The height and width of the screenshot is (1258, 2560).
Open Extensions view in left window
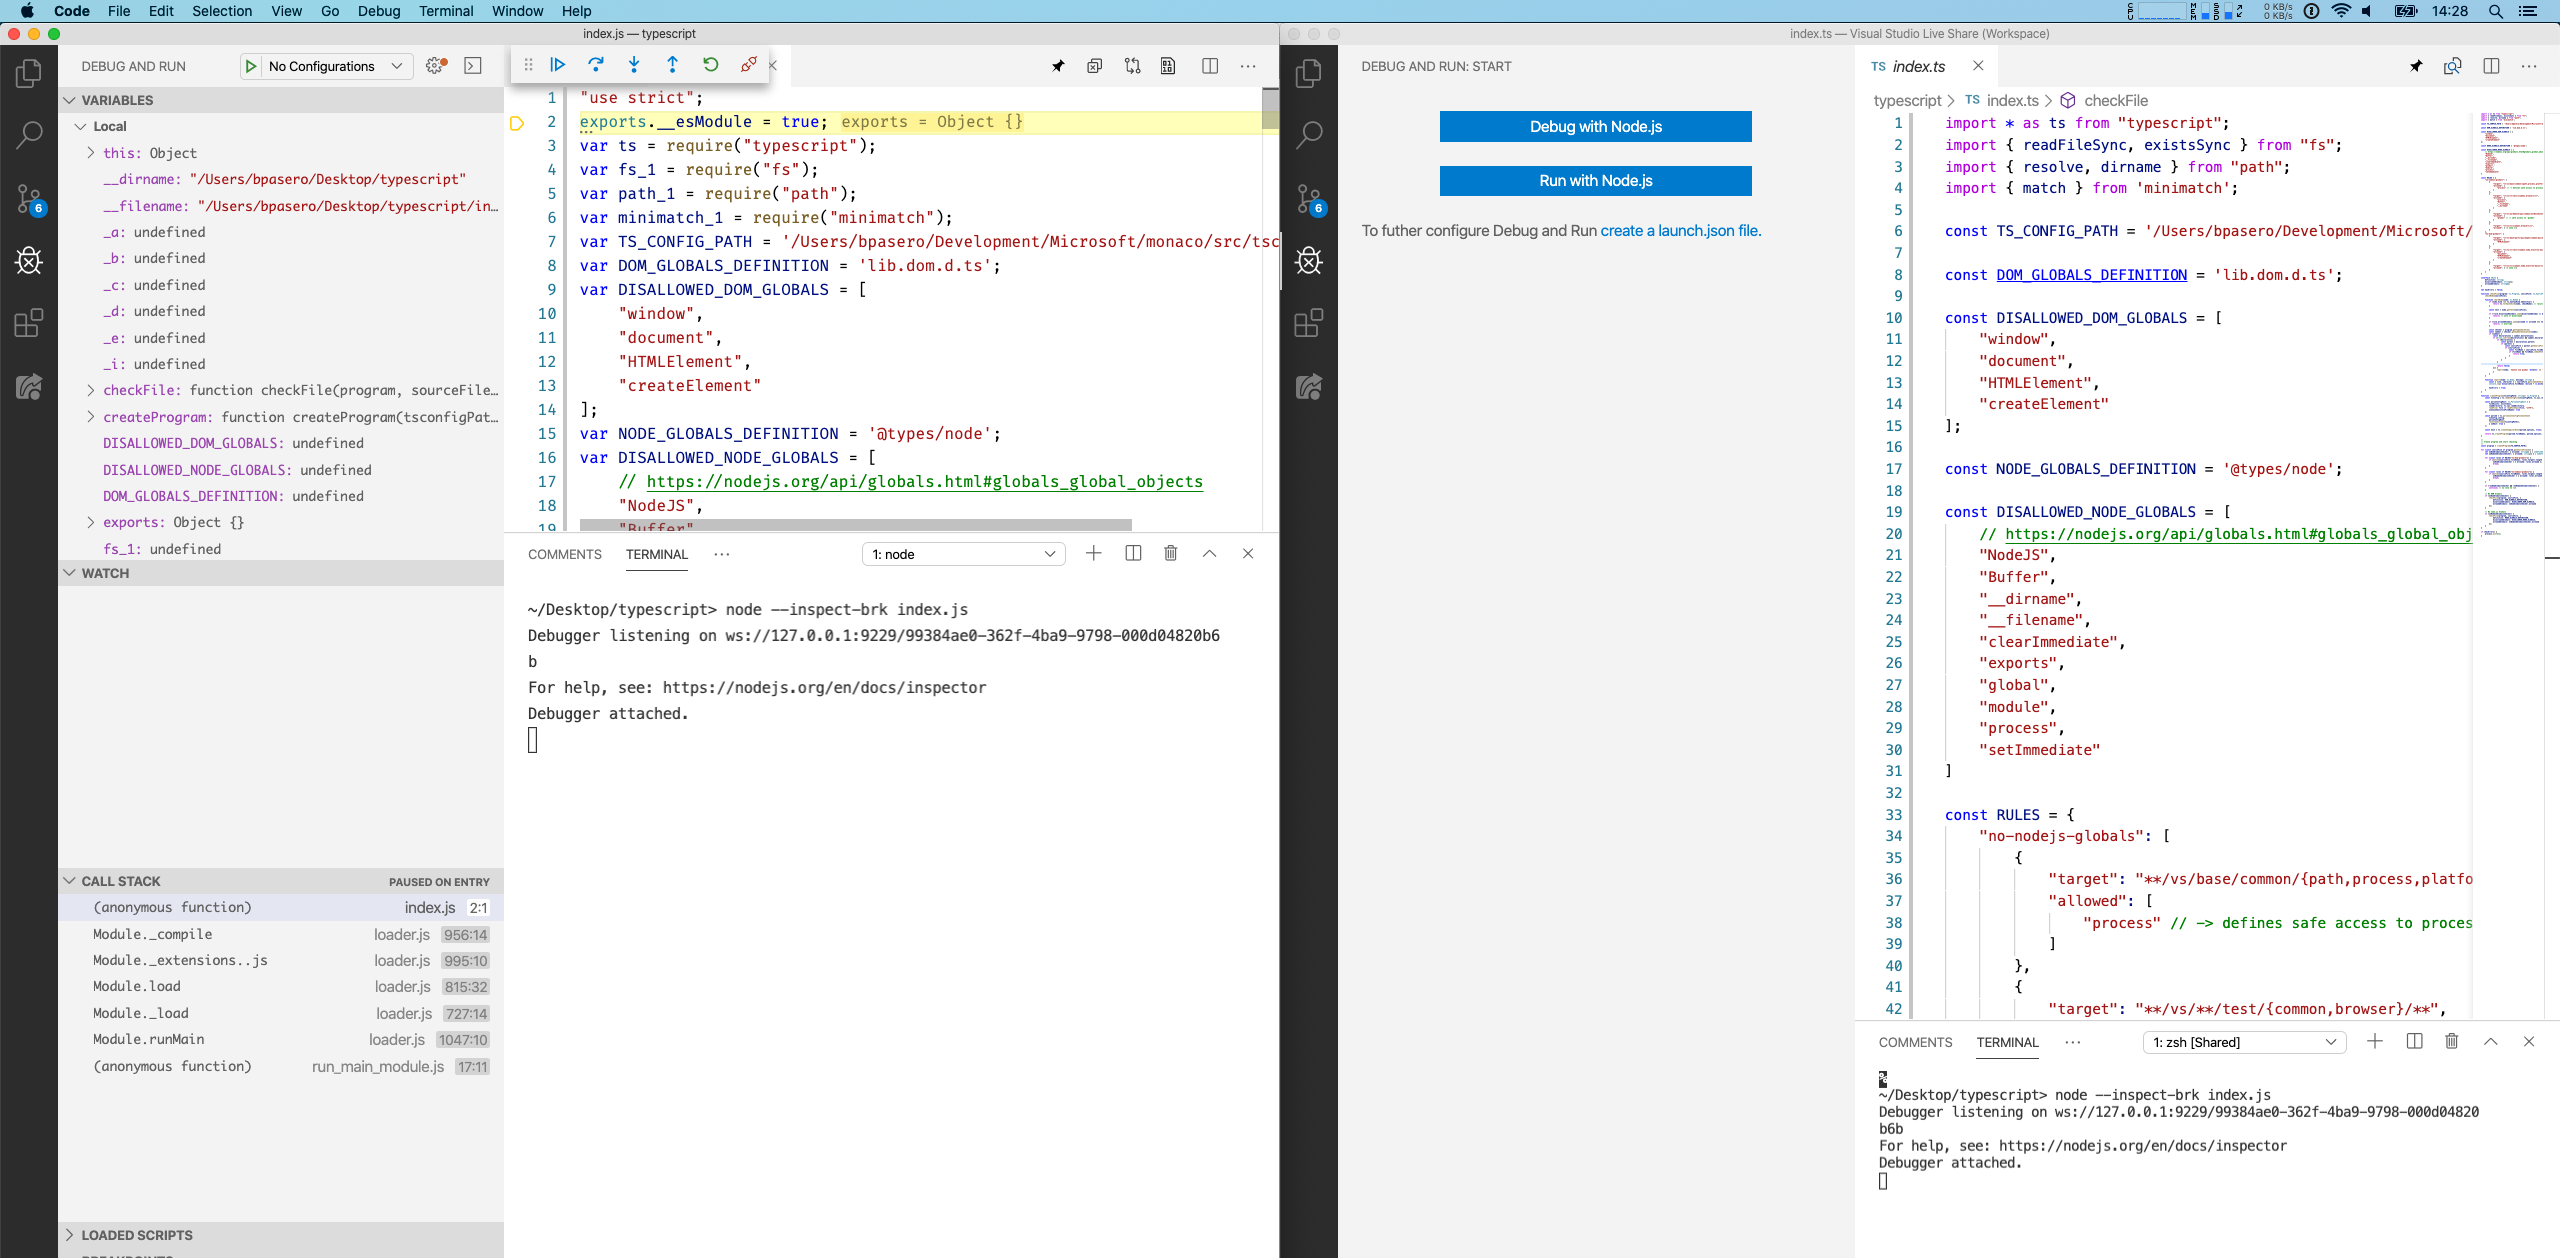point(29,323)
